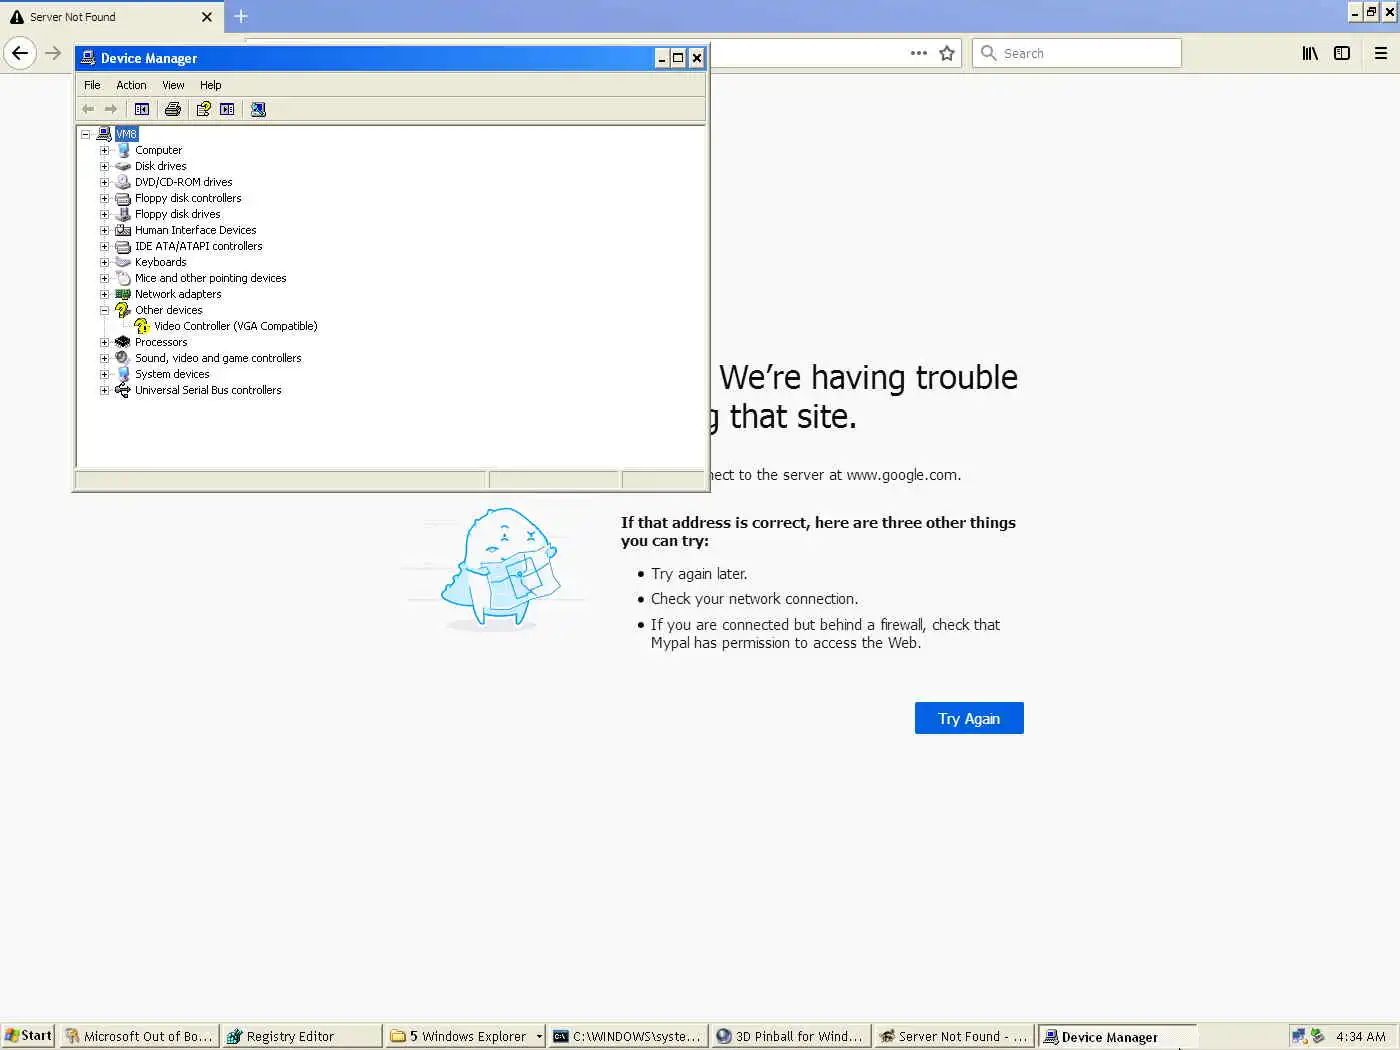This screenshot has height=1050, width=1400.
Task: Toggle the browser sidebar icon
Action: (x=1342, y=53)
